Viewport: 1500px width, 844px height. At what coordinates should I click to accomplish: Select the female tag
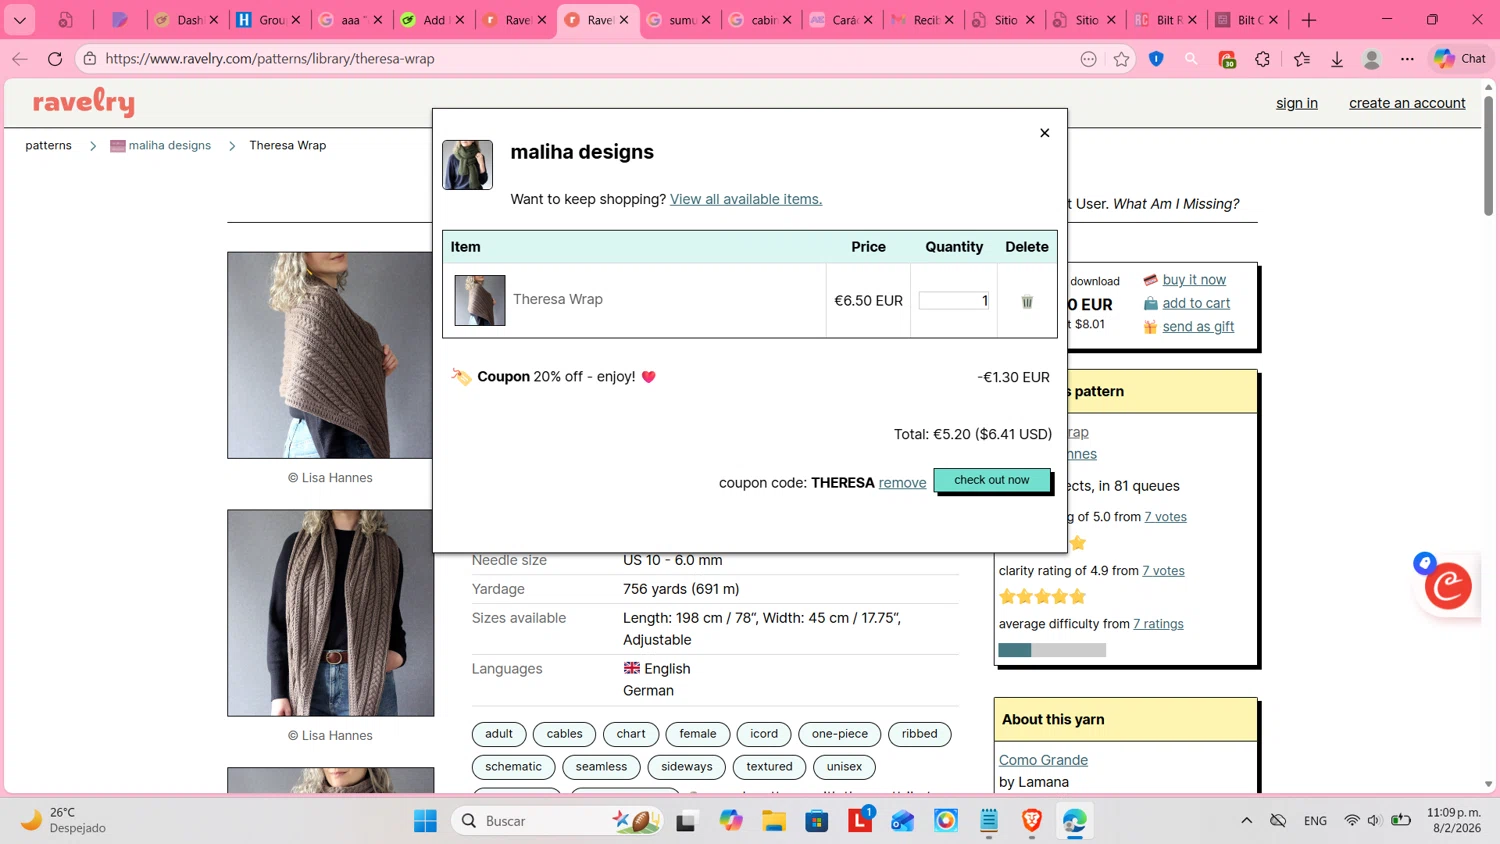(698, 734)
